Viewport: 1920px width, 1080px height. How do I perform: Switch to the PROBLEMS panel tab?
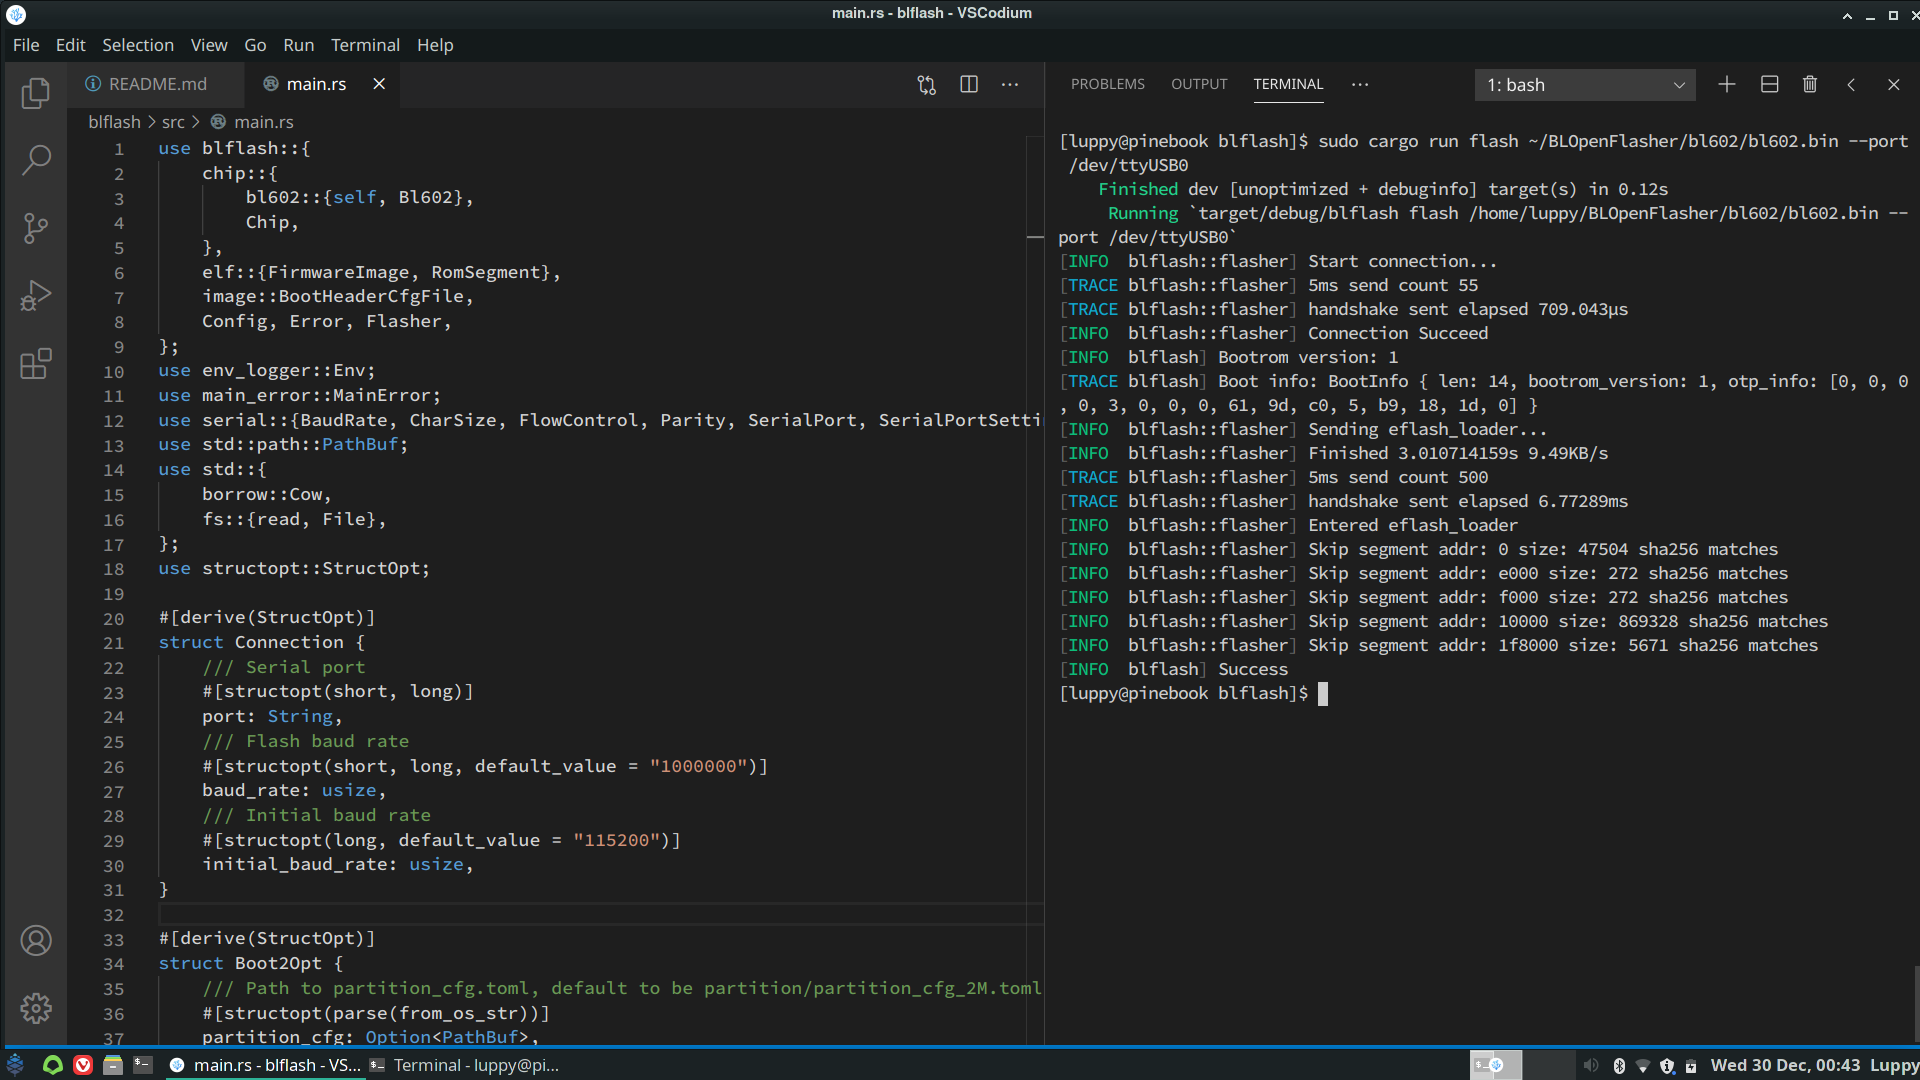tap(1107, 85)
